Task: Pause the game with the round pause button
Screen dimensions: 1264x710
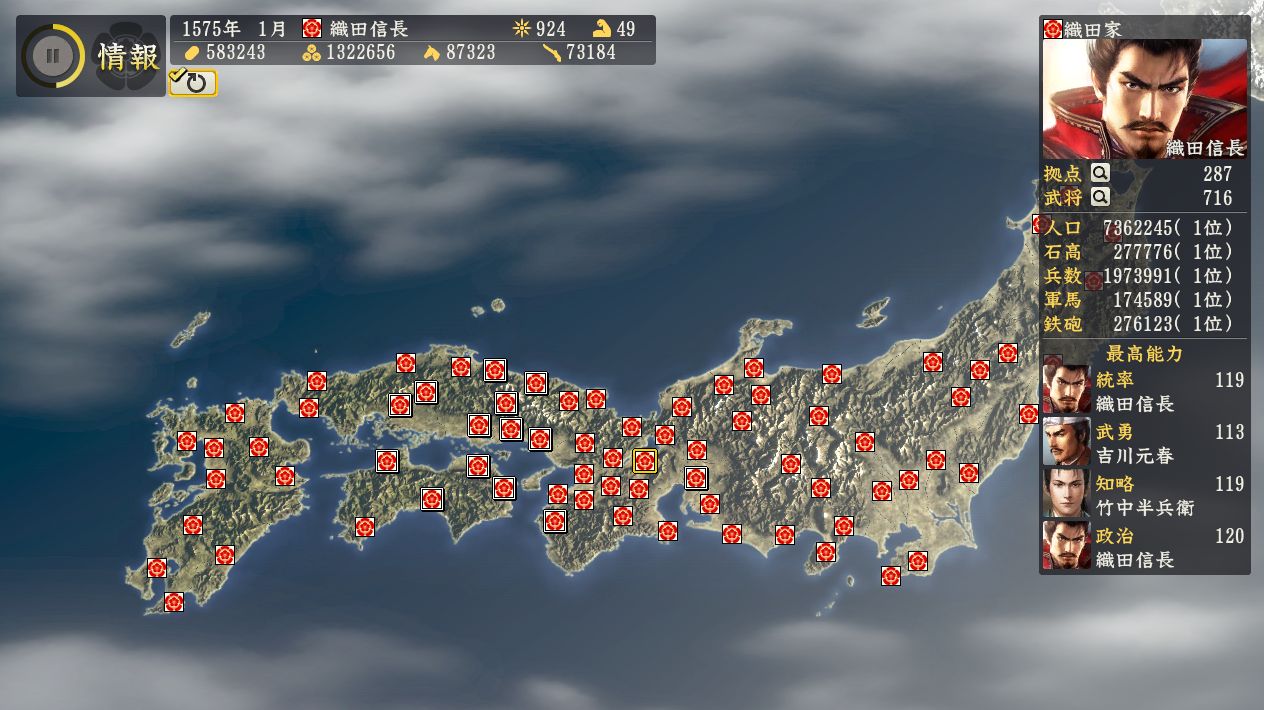Action: pyautogui.click(x=52, y=56)
